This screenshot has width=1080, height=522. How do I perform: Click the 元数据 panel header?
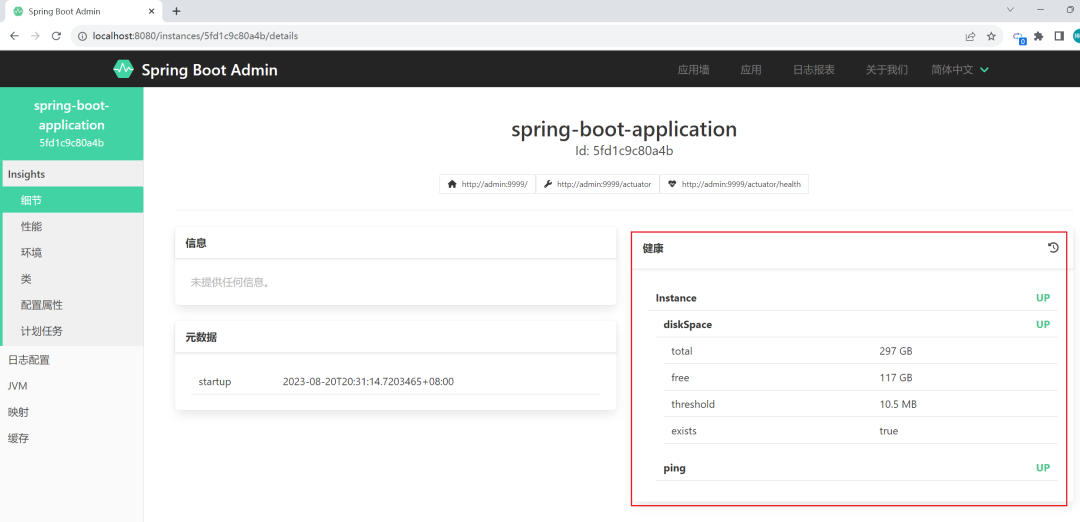tap(395, 337)
